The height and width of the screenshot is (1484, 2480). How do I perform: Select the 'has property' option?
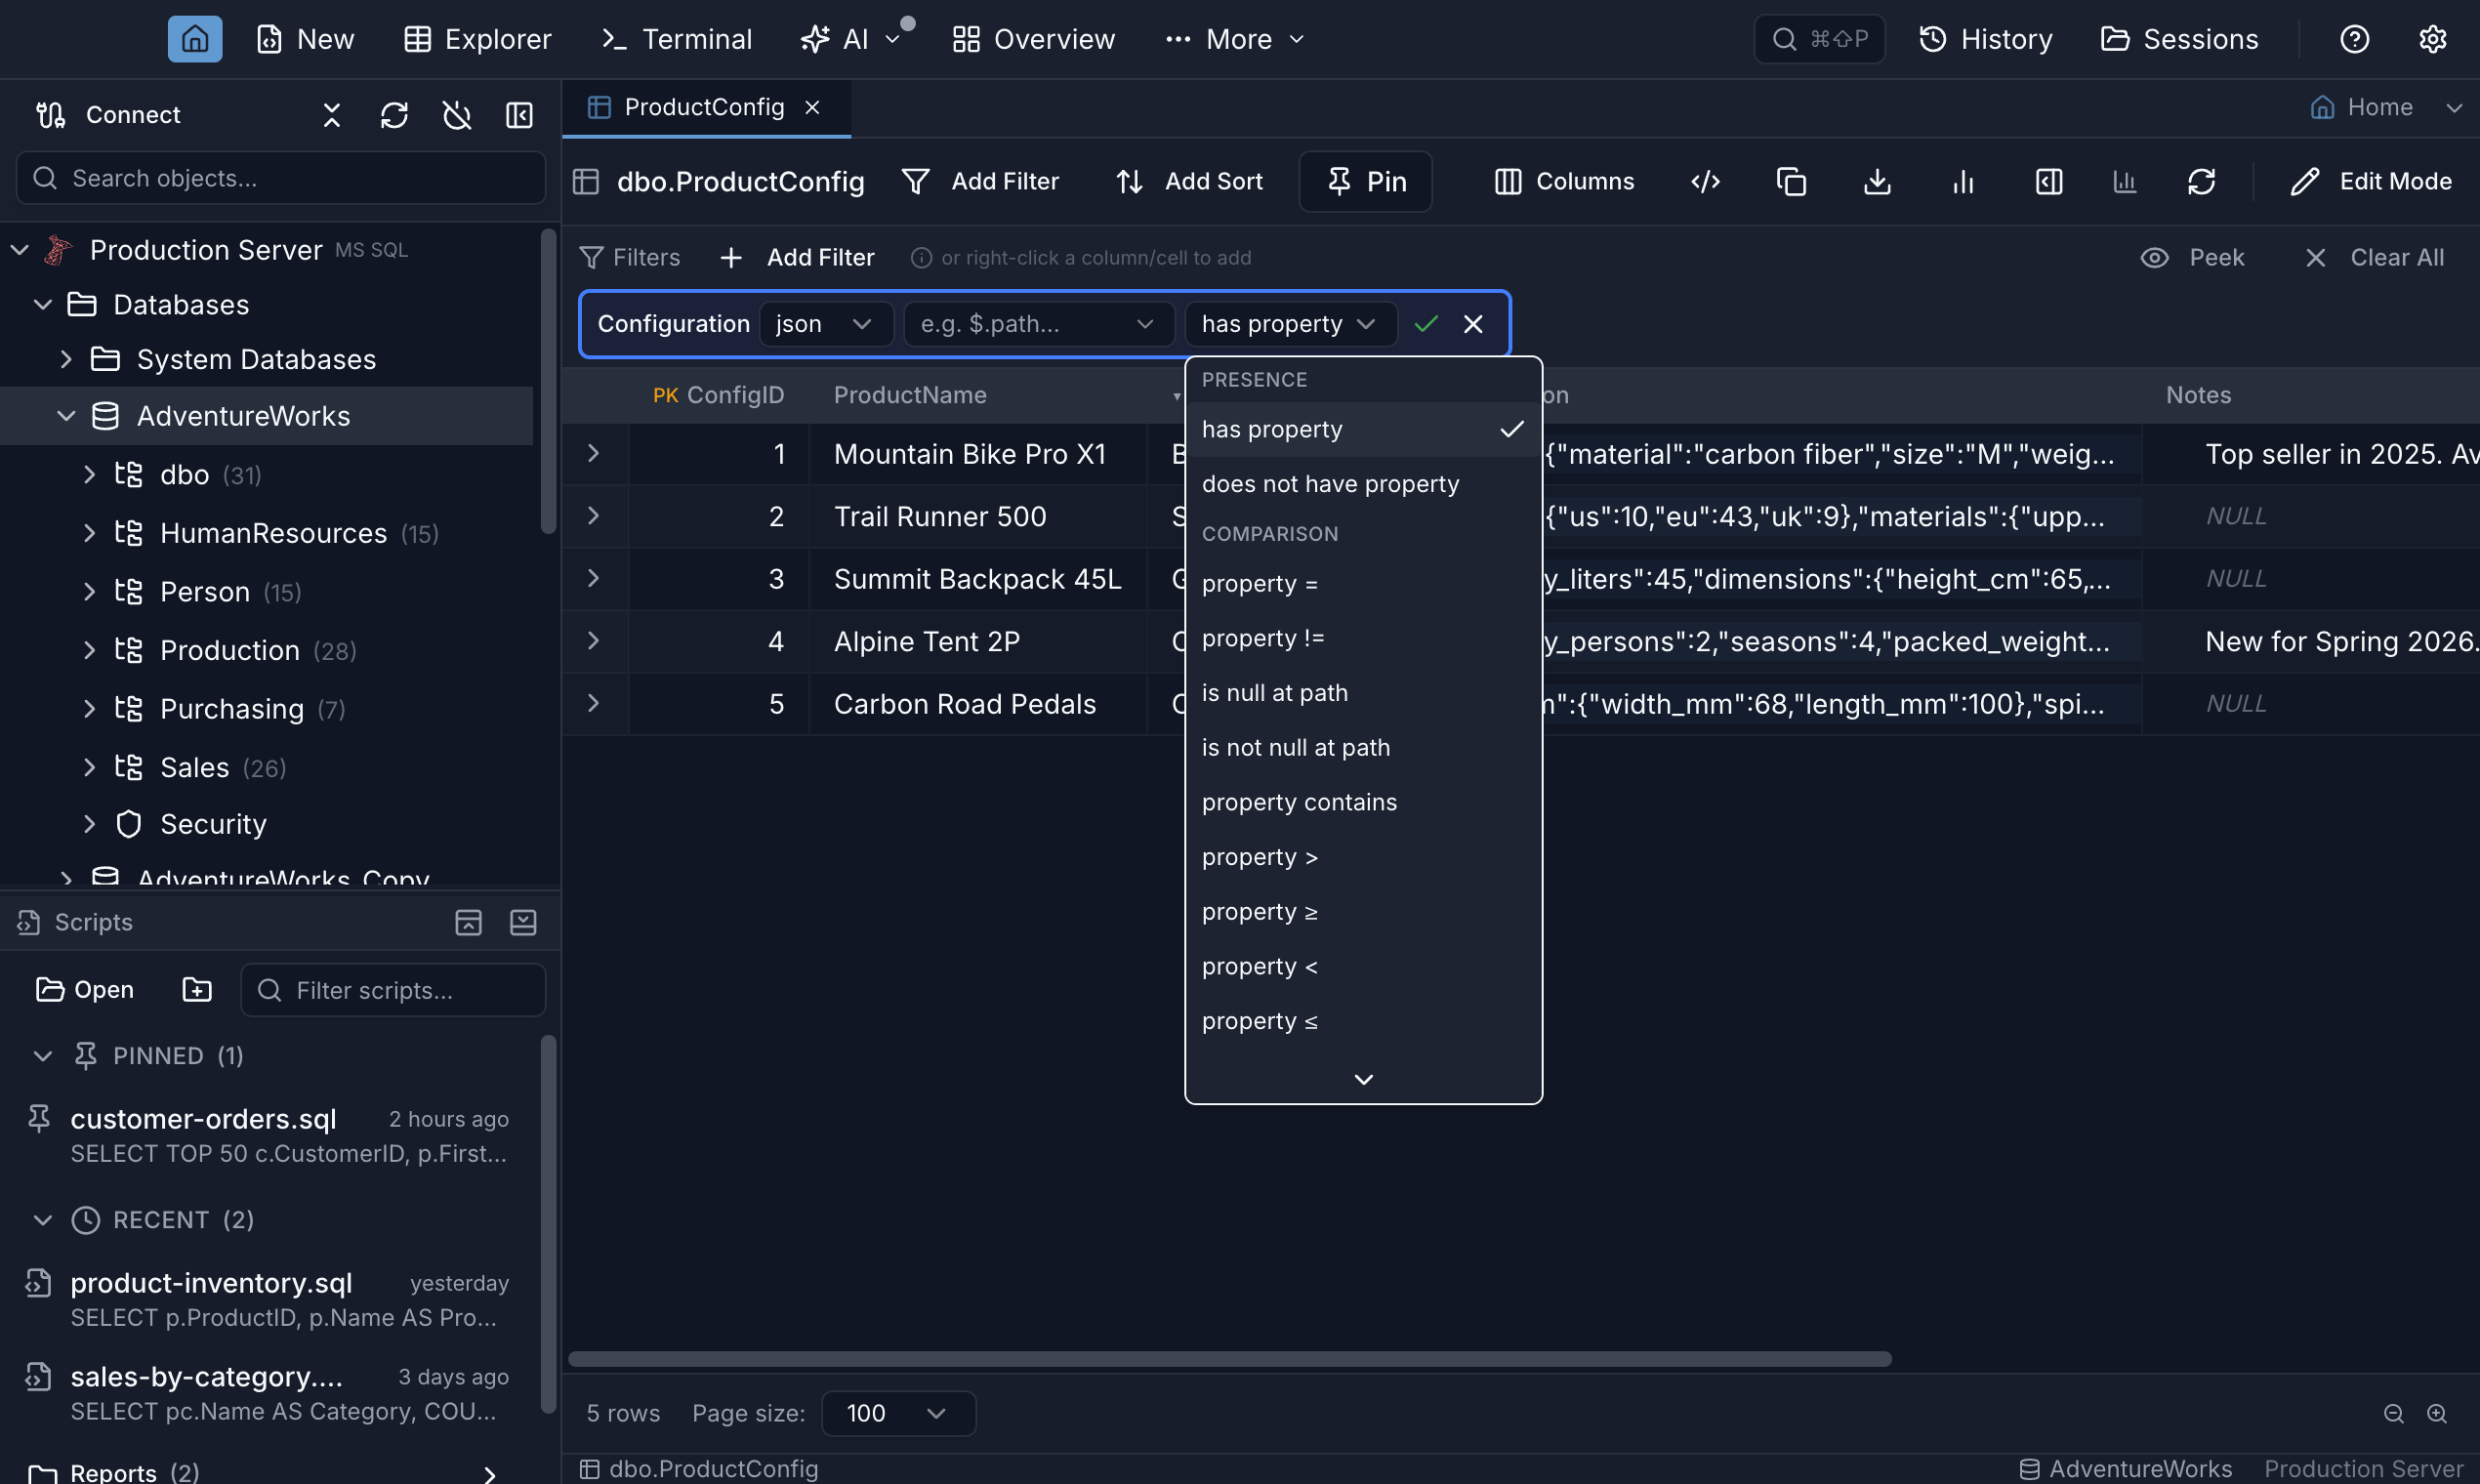pyautogui.click(x=1362, y=429)
